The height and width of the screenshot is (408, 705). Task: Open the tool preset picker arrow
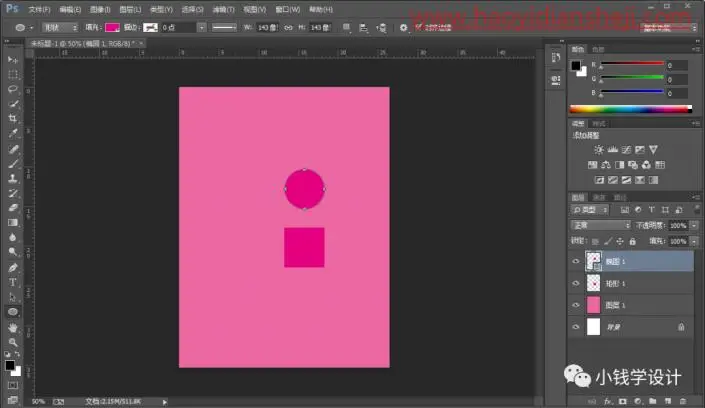click(31, 28)
